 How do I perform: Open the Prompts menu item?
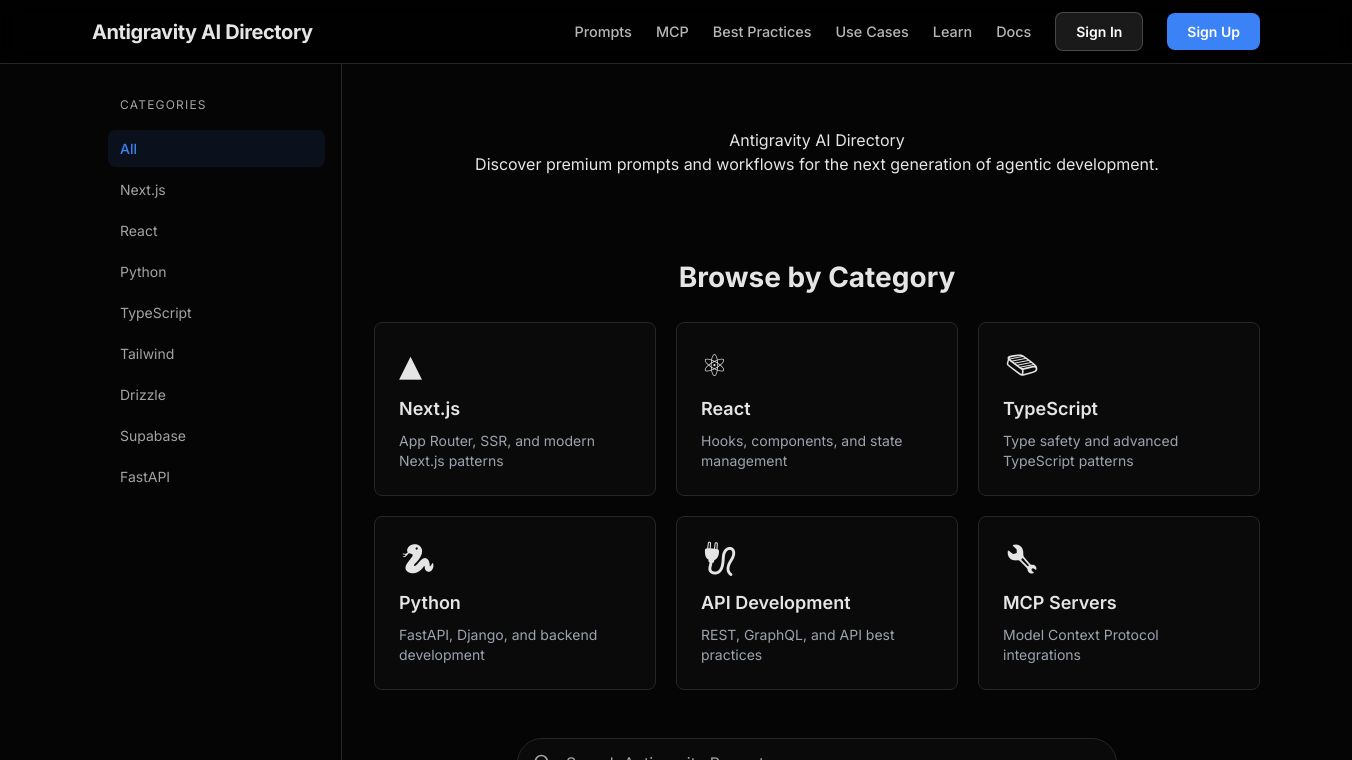pyautogui.click(x=603, y=32)
